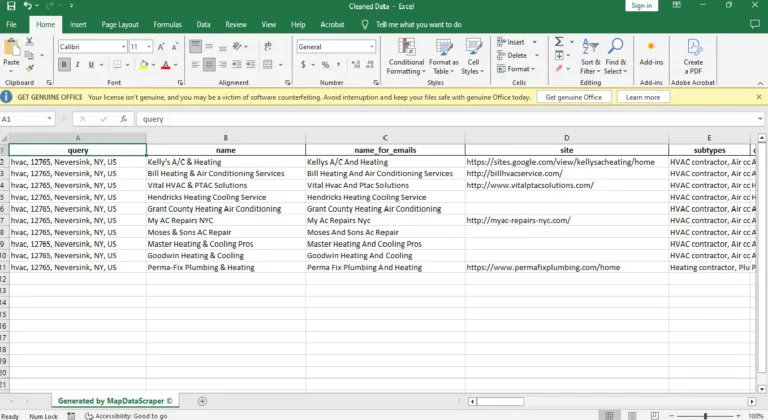Toggle Align Right for text
This screenshot has height=420, width=768.
pos(223,64)
